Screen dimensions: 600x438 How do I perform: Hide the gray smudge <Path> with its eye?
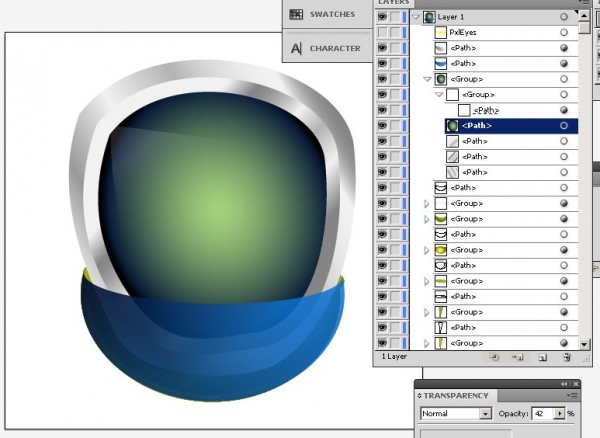click(x=382, y=48)
